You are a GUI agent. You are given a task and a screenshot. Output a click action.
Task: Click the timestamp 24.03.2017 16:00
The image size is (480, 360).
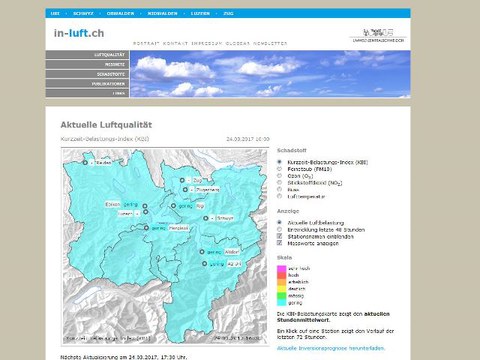pyautogui.click(x=248, y=139)
